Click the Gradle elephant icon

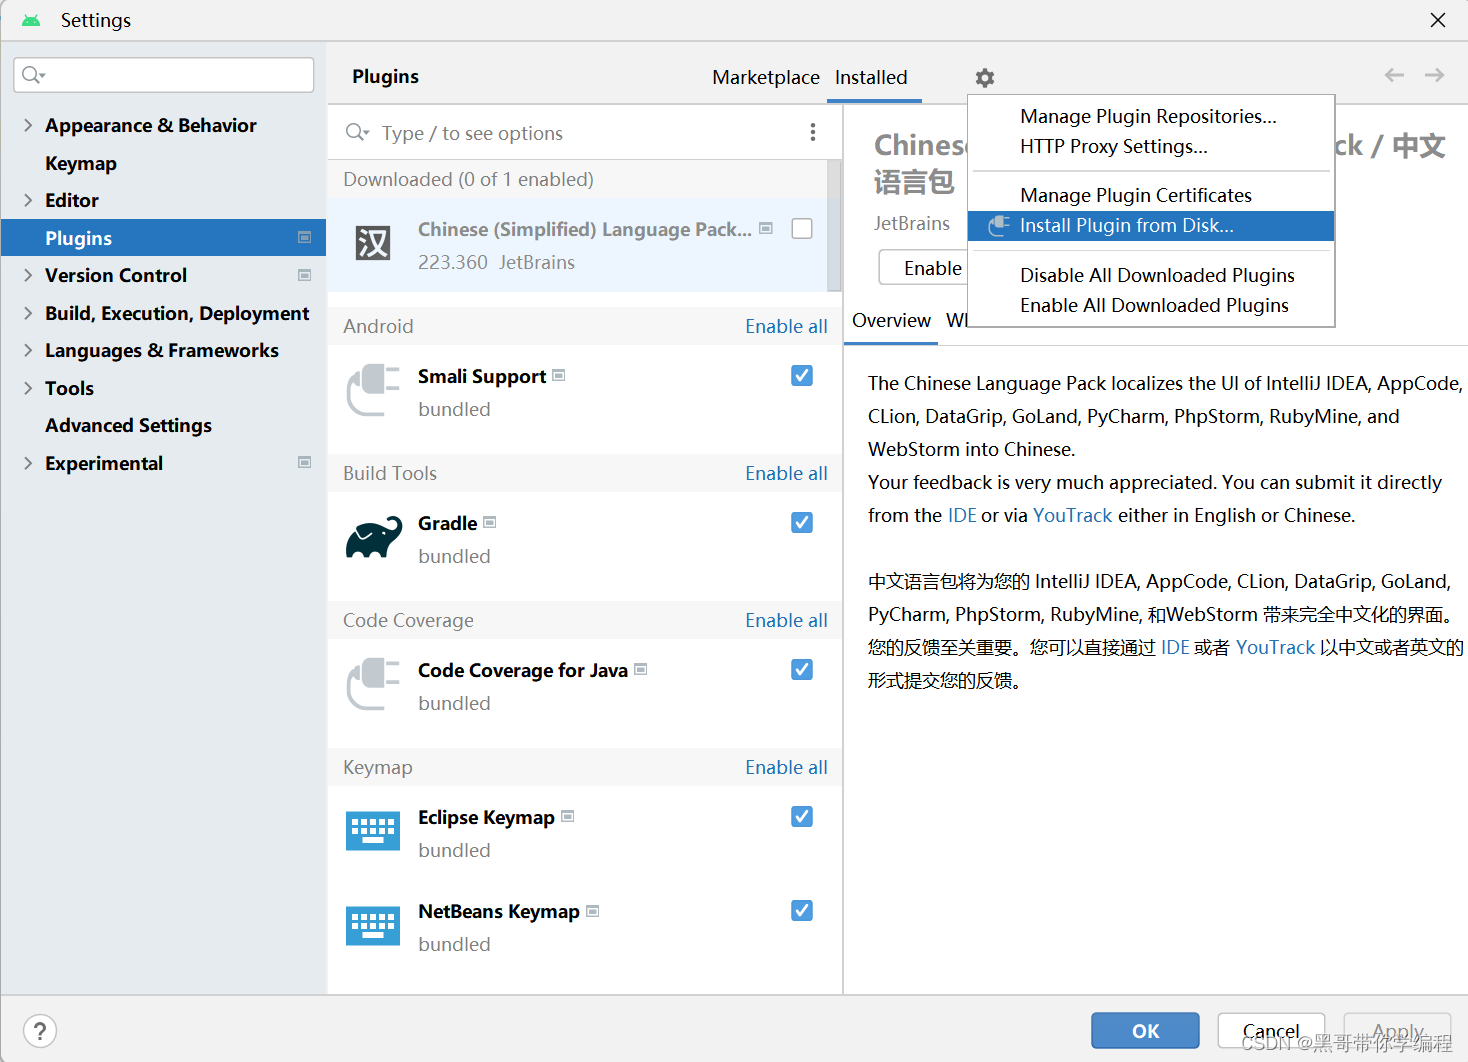[x=373, y=538]
